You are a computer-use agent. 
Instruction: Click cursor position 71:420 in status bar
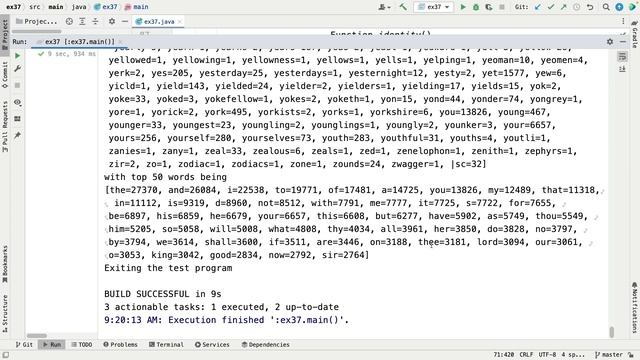[x=504, y=355]
